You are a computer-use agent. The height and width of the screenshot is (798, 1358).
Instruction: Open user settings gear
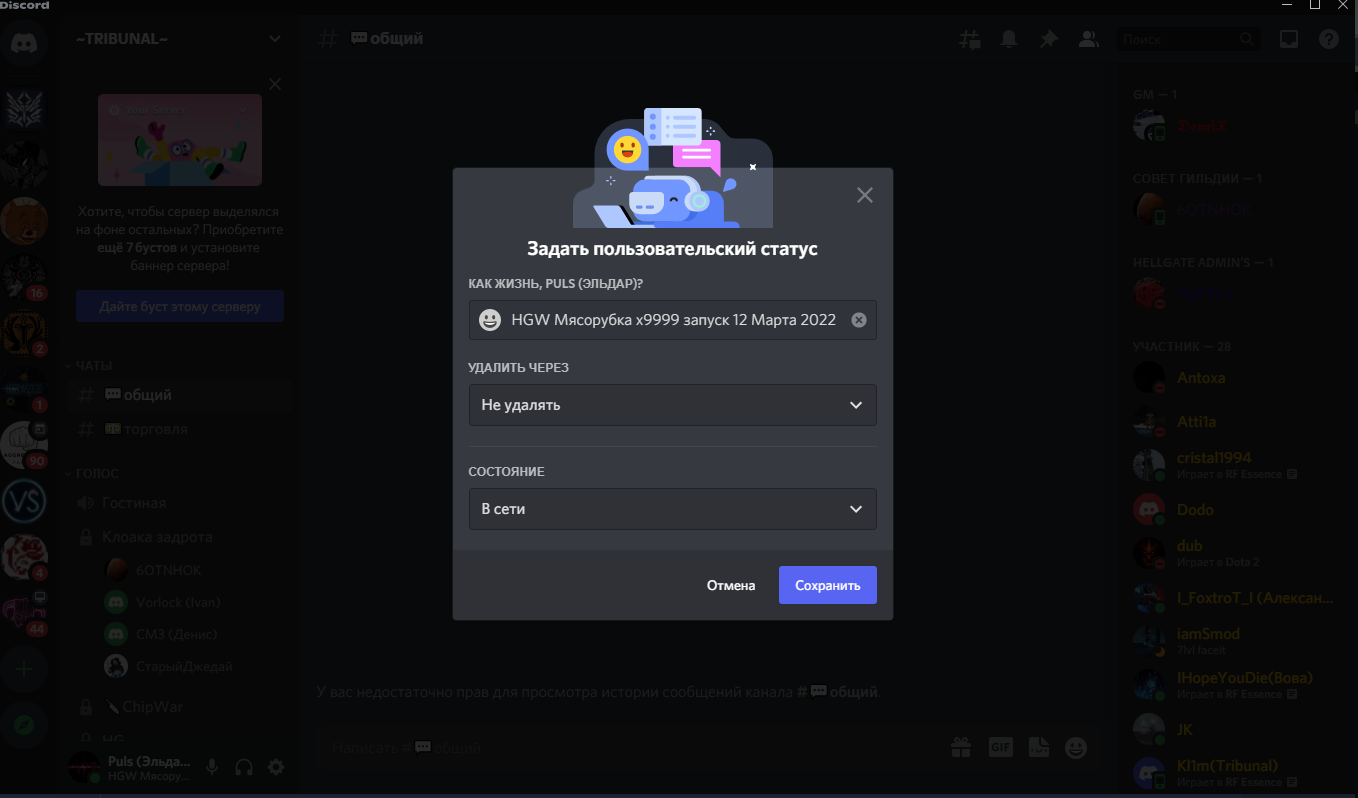pos(276,767)
